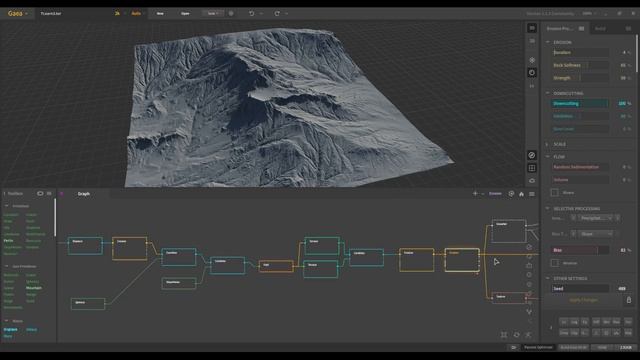Click the Passive Optimizer status button
Viewport: 640px width, 360px height.
[538, 347]
